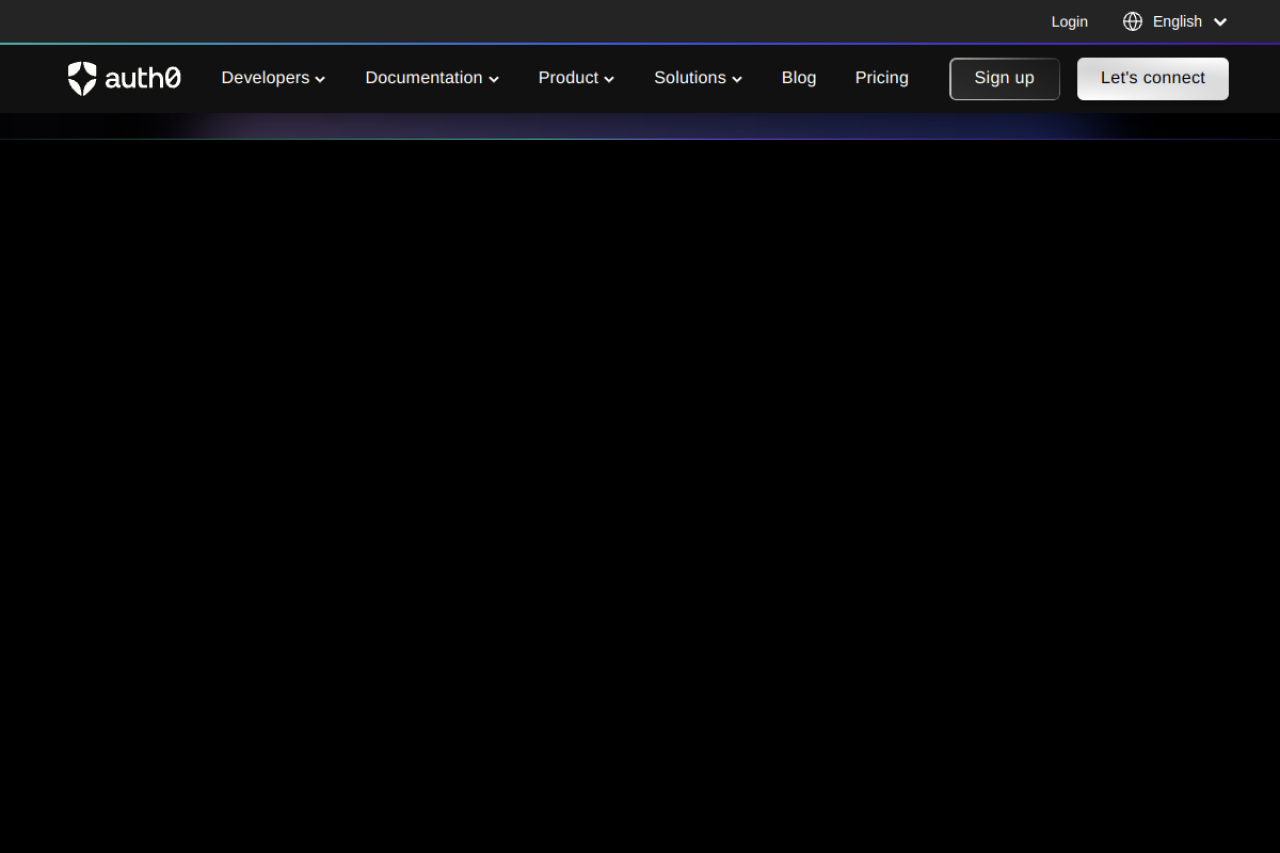Click the chevron next to English
1280x853 pixels.
click(x=1220, y=22)
